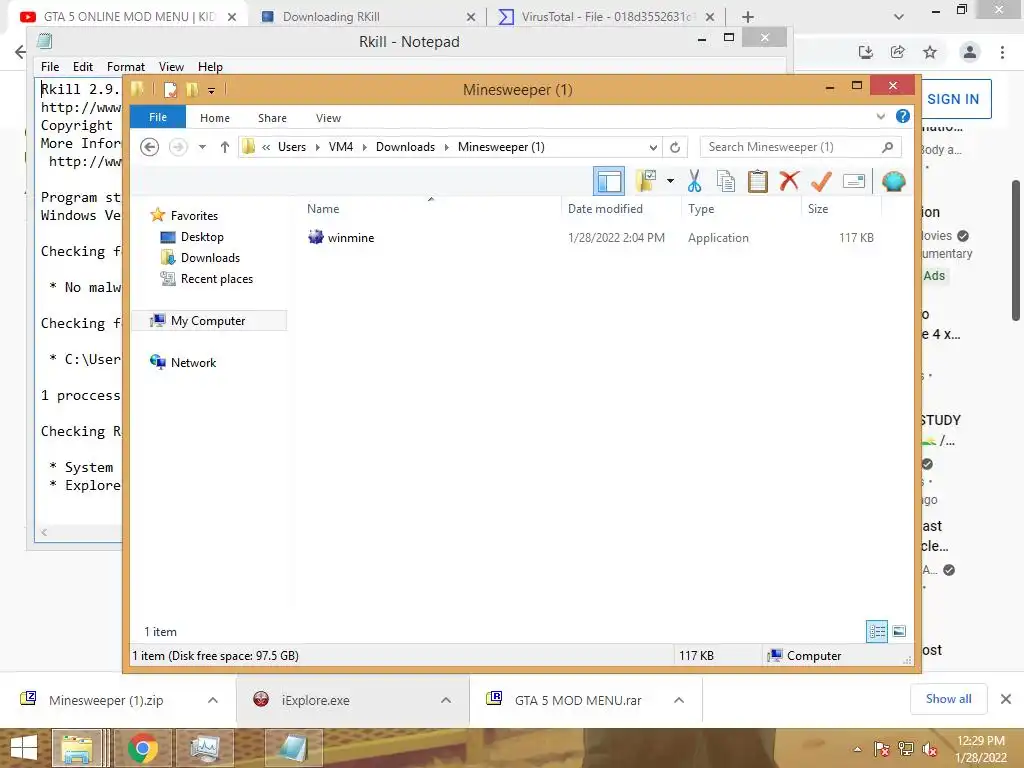Open the Edit menu in Notepad

pos(82,67)
